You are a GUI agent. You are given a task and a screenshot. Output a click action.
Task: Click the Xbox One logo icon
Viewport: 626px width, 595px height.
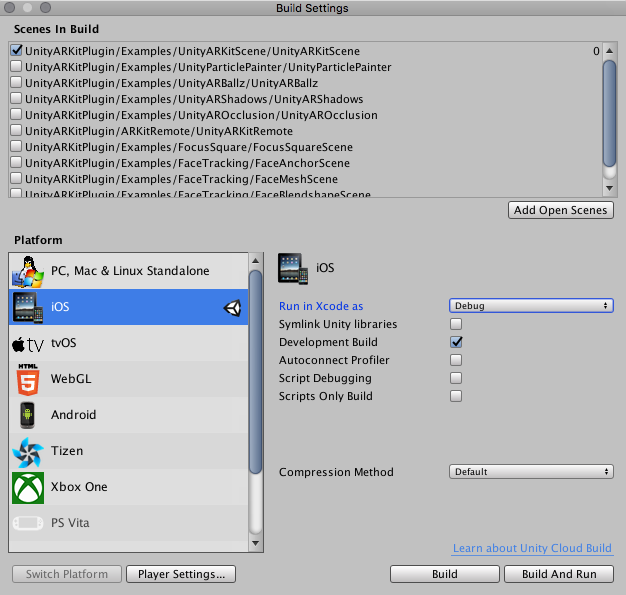28,488
